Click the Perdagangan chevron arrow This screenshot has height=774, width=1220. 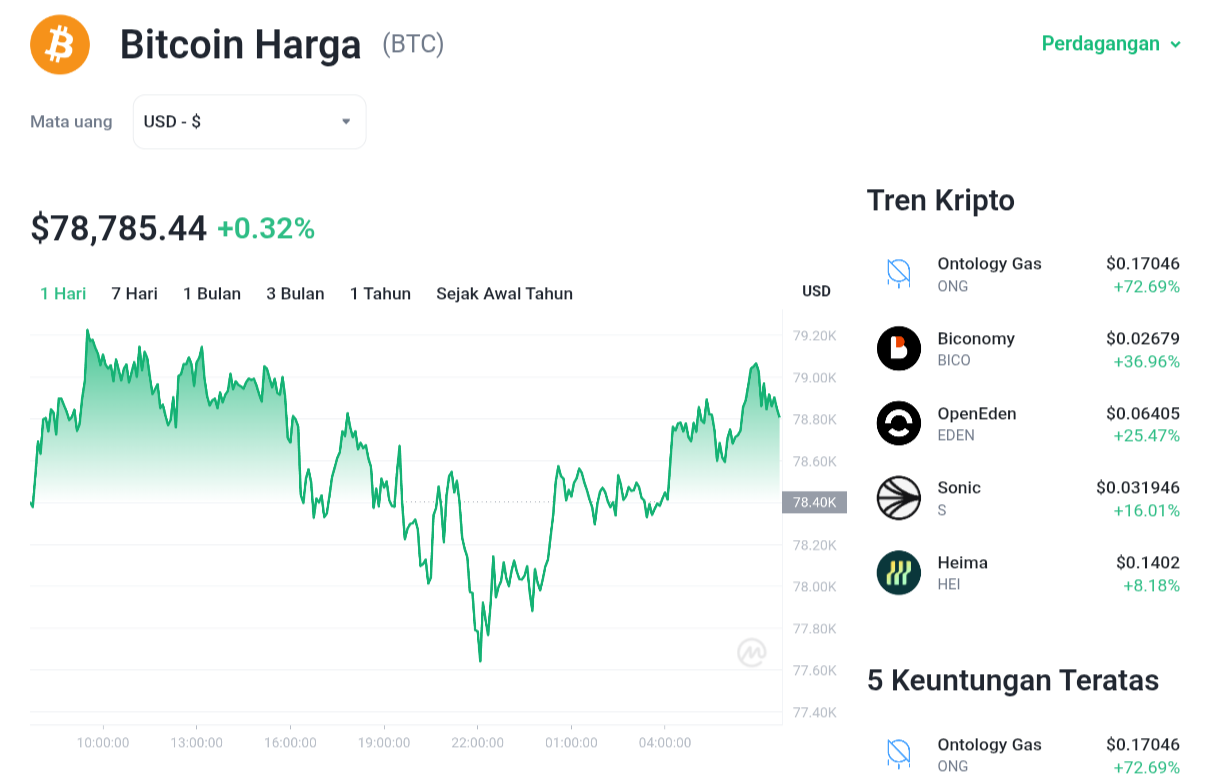(1175, 45)
